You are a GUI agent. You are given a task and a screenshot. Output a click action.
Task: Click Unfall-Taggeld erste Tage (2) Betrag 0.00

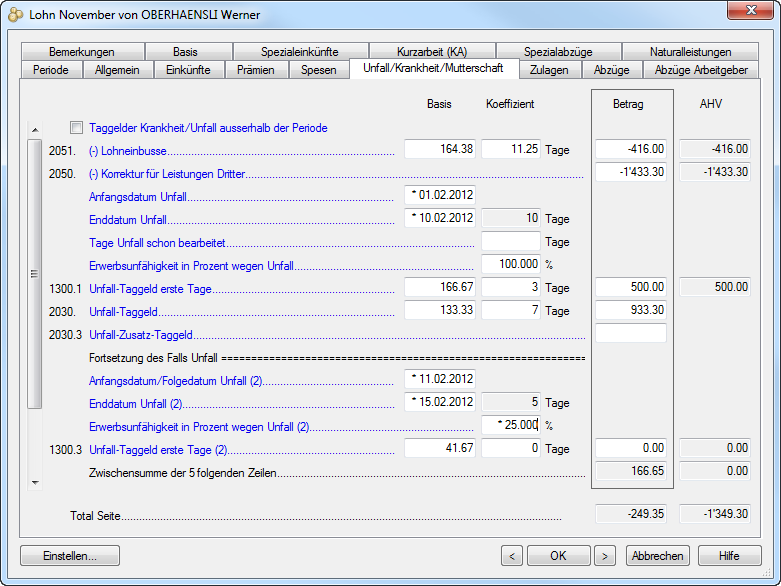(631, 448)
